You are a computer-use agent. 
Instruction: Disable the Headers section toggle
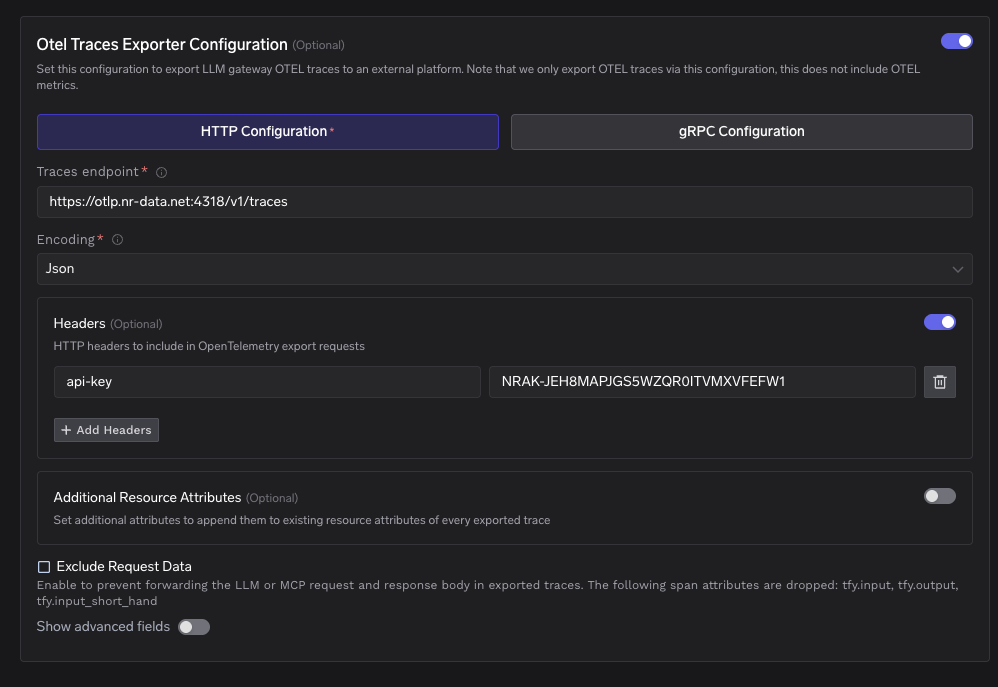point(939,322)
